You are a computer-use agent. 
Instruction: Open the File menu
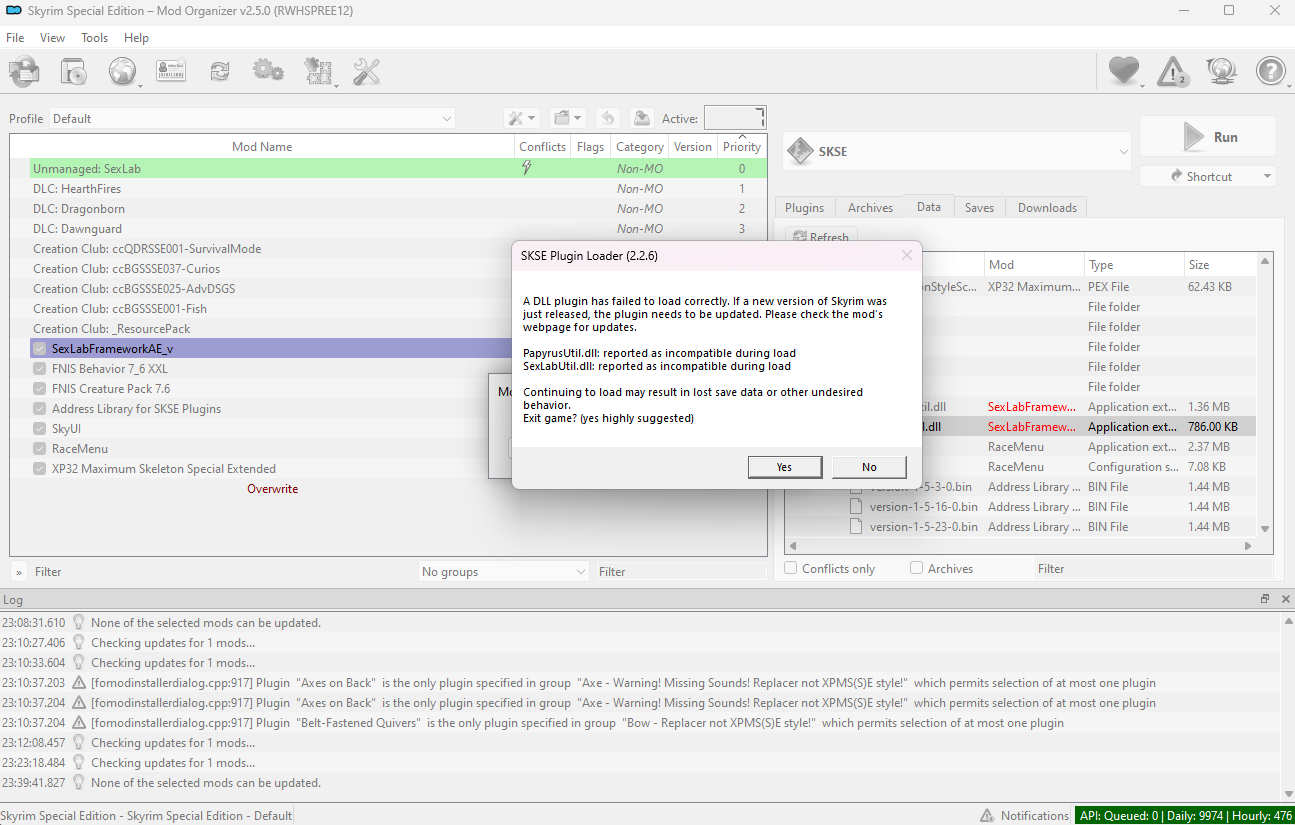(x=15, y=38)
